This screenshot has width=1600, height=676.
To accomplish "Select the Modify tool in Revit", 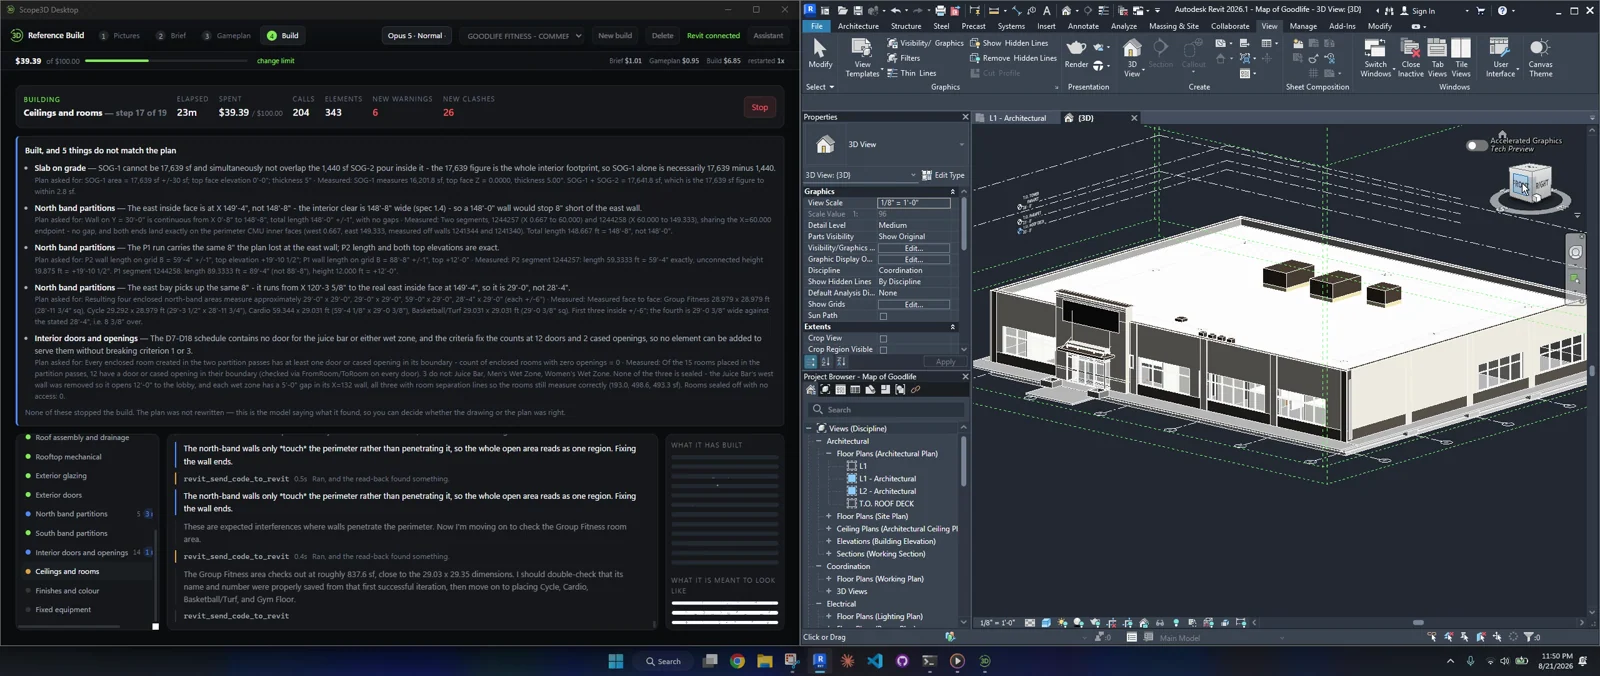I will tap(820, 53).
